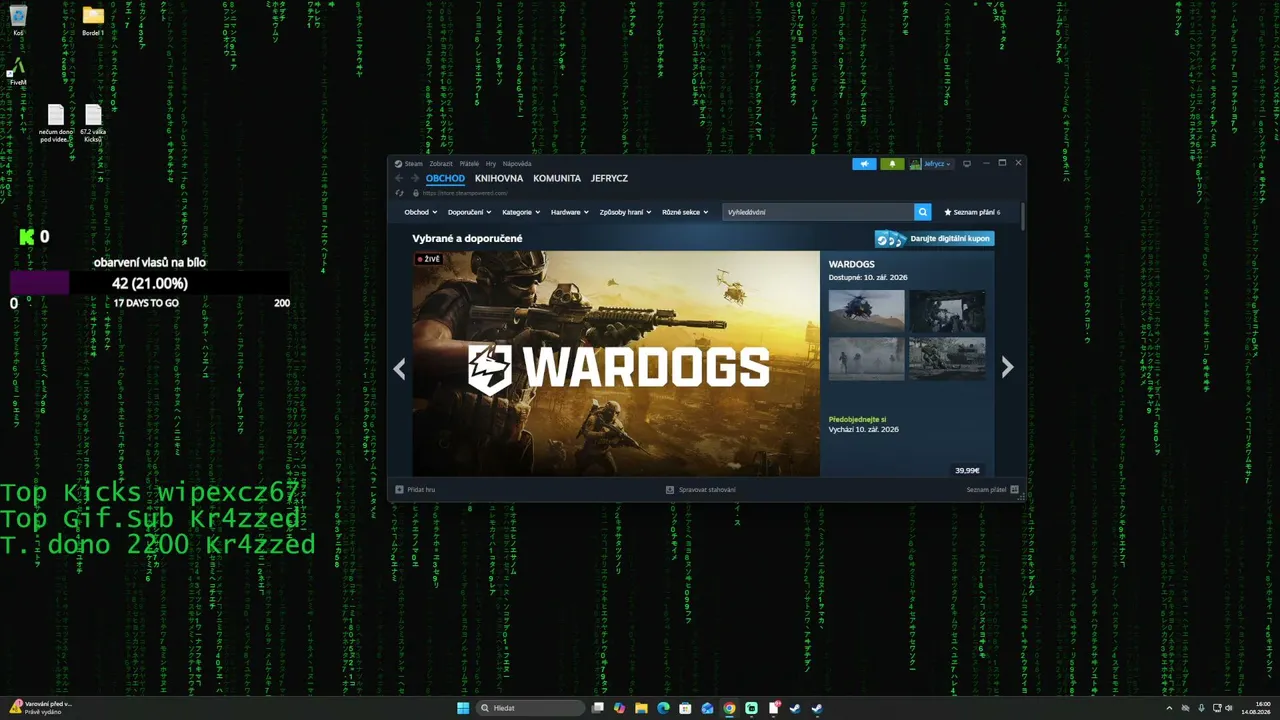Image resolution: width=1280 pixels, height=720 pixels.
Task: Open Seznam přání wishlist link
Action: coord(972,212)
